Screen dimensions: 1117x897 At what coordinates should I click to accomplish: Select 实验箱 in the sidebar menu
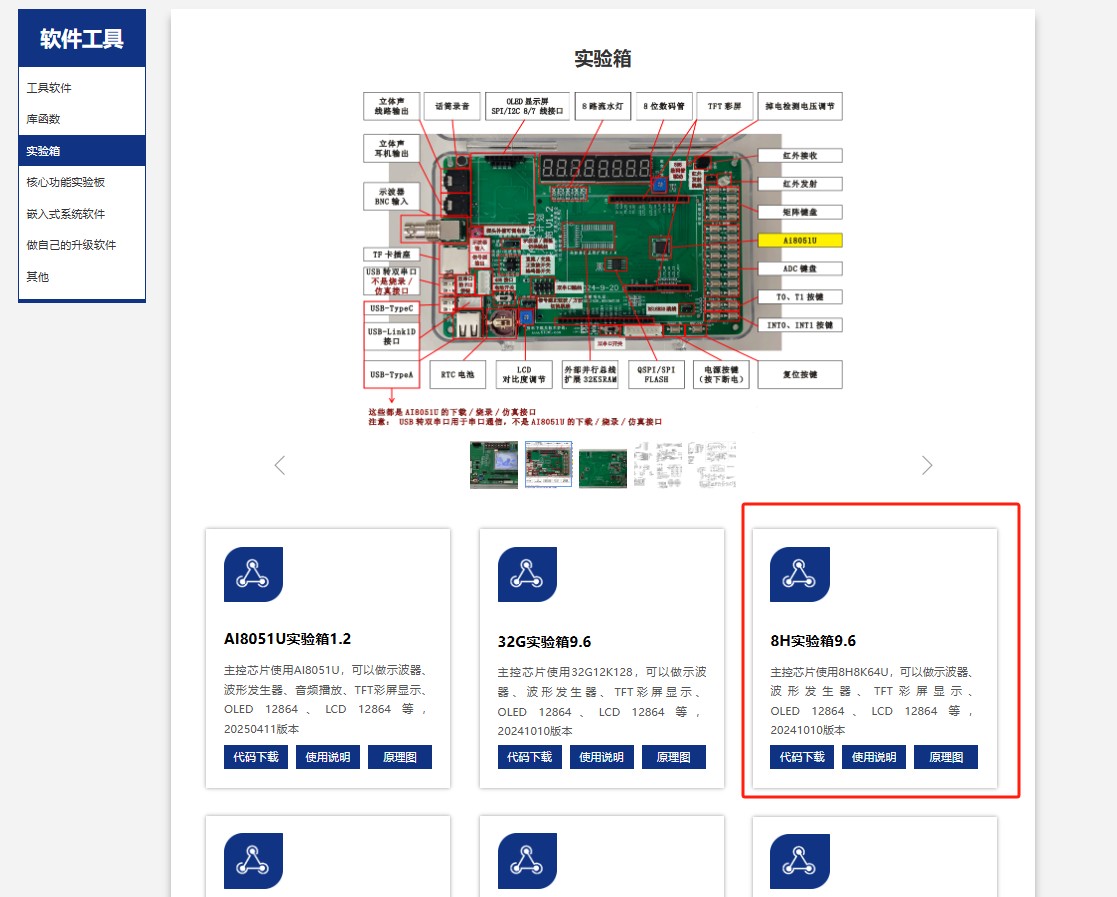[82, 150]
